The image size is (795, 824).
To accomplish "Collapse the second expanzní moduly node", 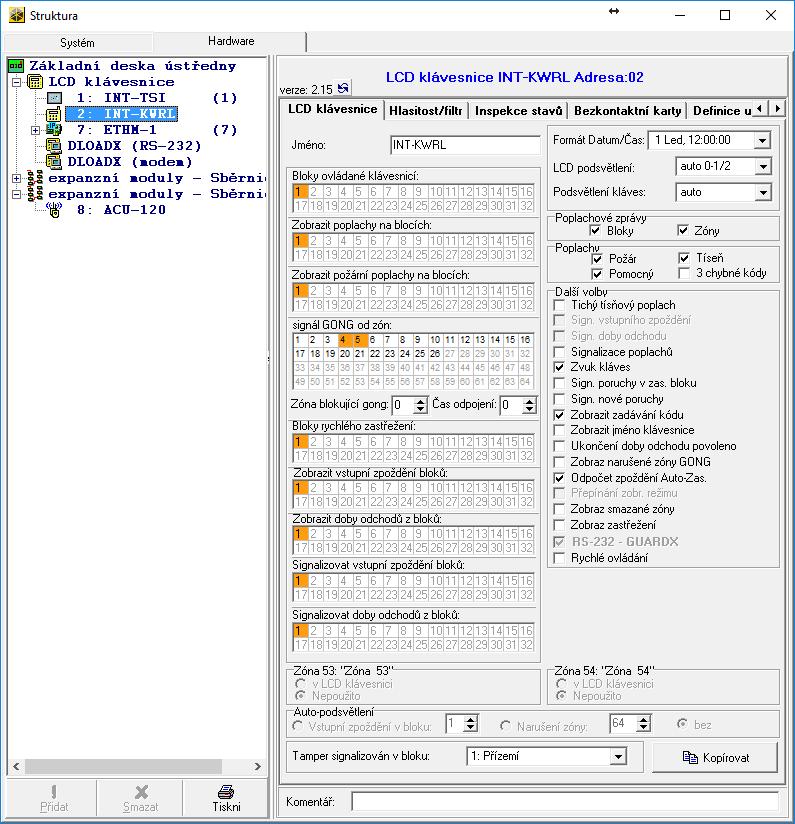I will point(17,194).
